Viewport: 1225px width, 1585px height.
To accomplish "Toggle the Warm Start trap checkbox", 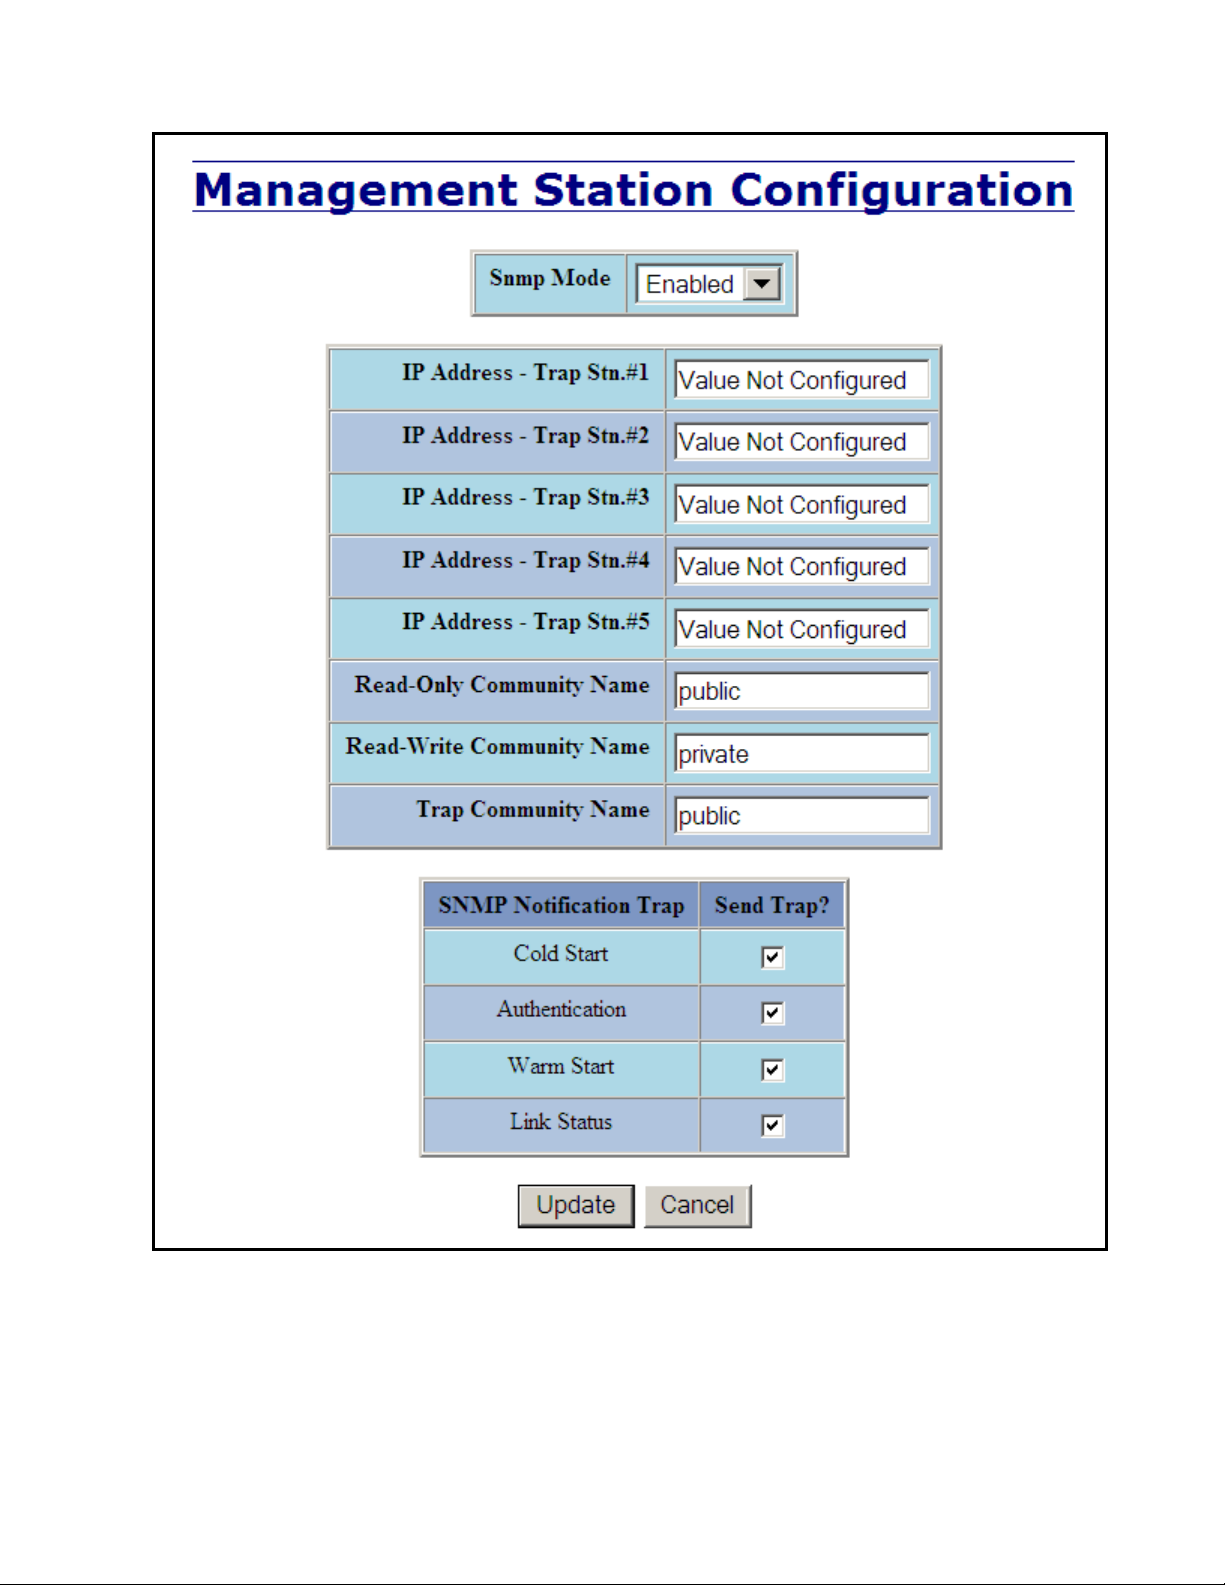I will point(772,1070).
